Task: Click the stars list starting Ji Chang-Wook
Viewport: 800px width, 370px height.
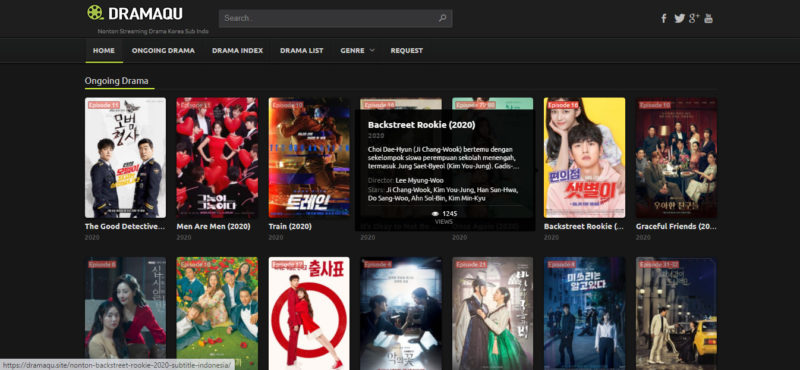Action: pos(443,194)
